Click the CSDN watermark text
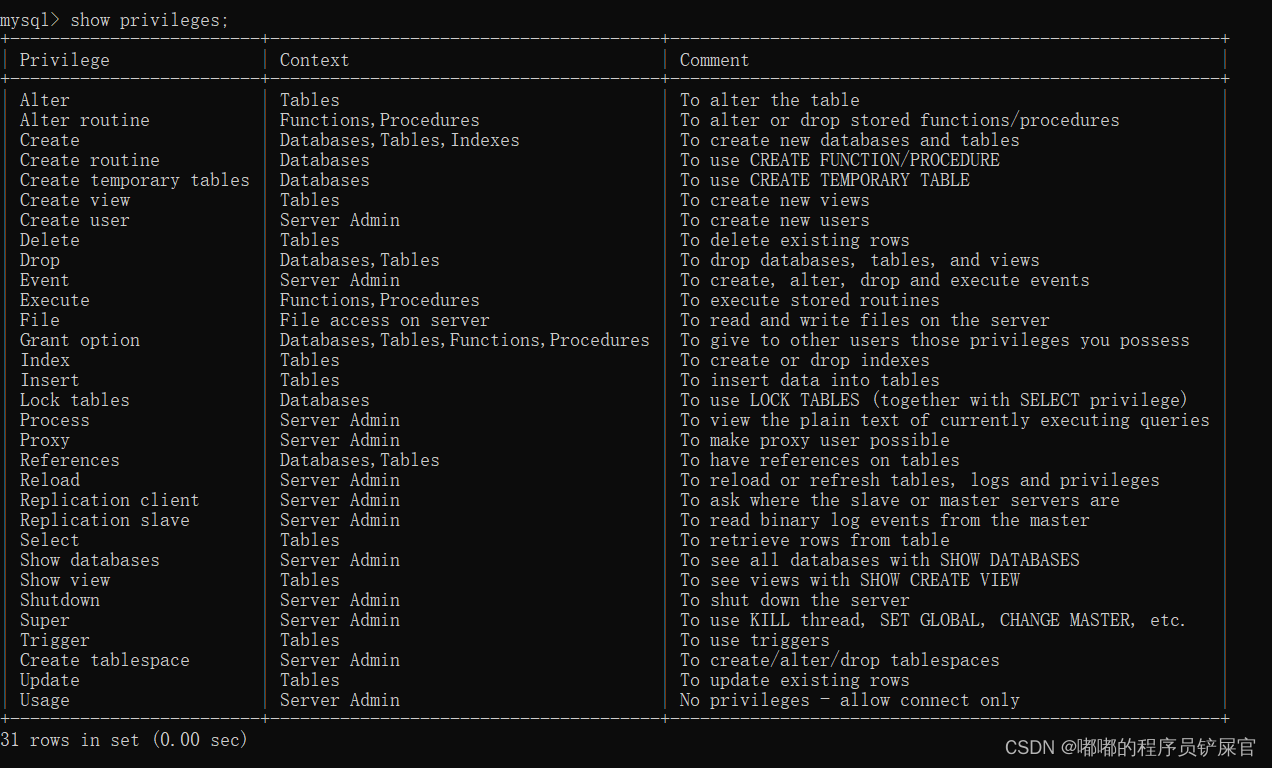 click(x=1129, y=747)
